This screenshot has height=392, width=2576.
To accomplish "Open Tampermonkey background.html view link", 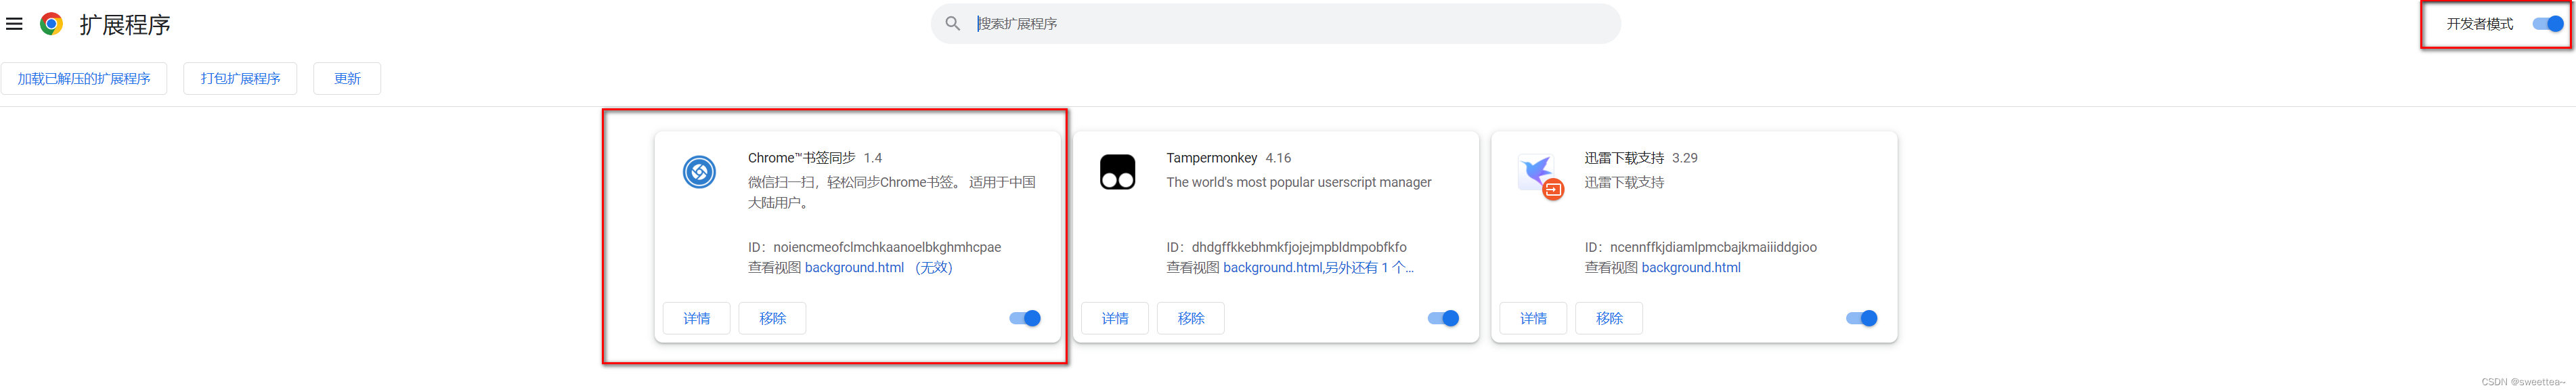I will (x=1318, y=267).
